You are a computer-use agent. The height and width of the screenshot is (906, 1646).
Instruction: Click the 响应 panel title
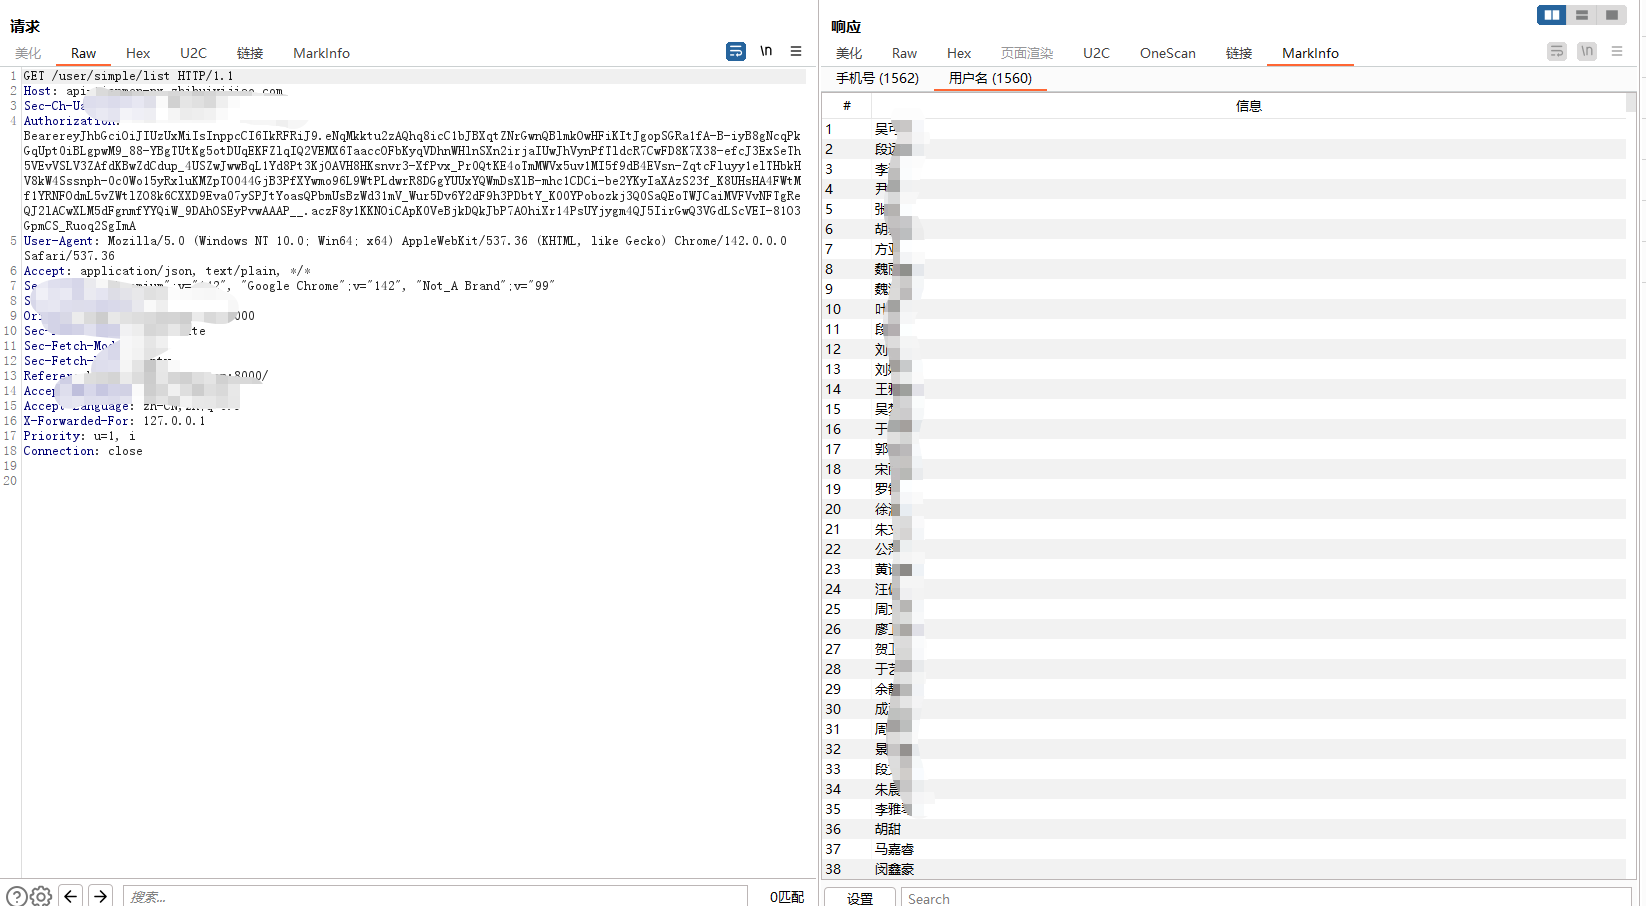[846, 26]
